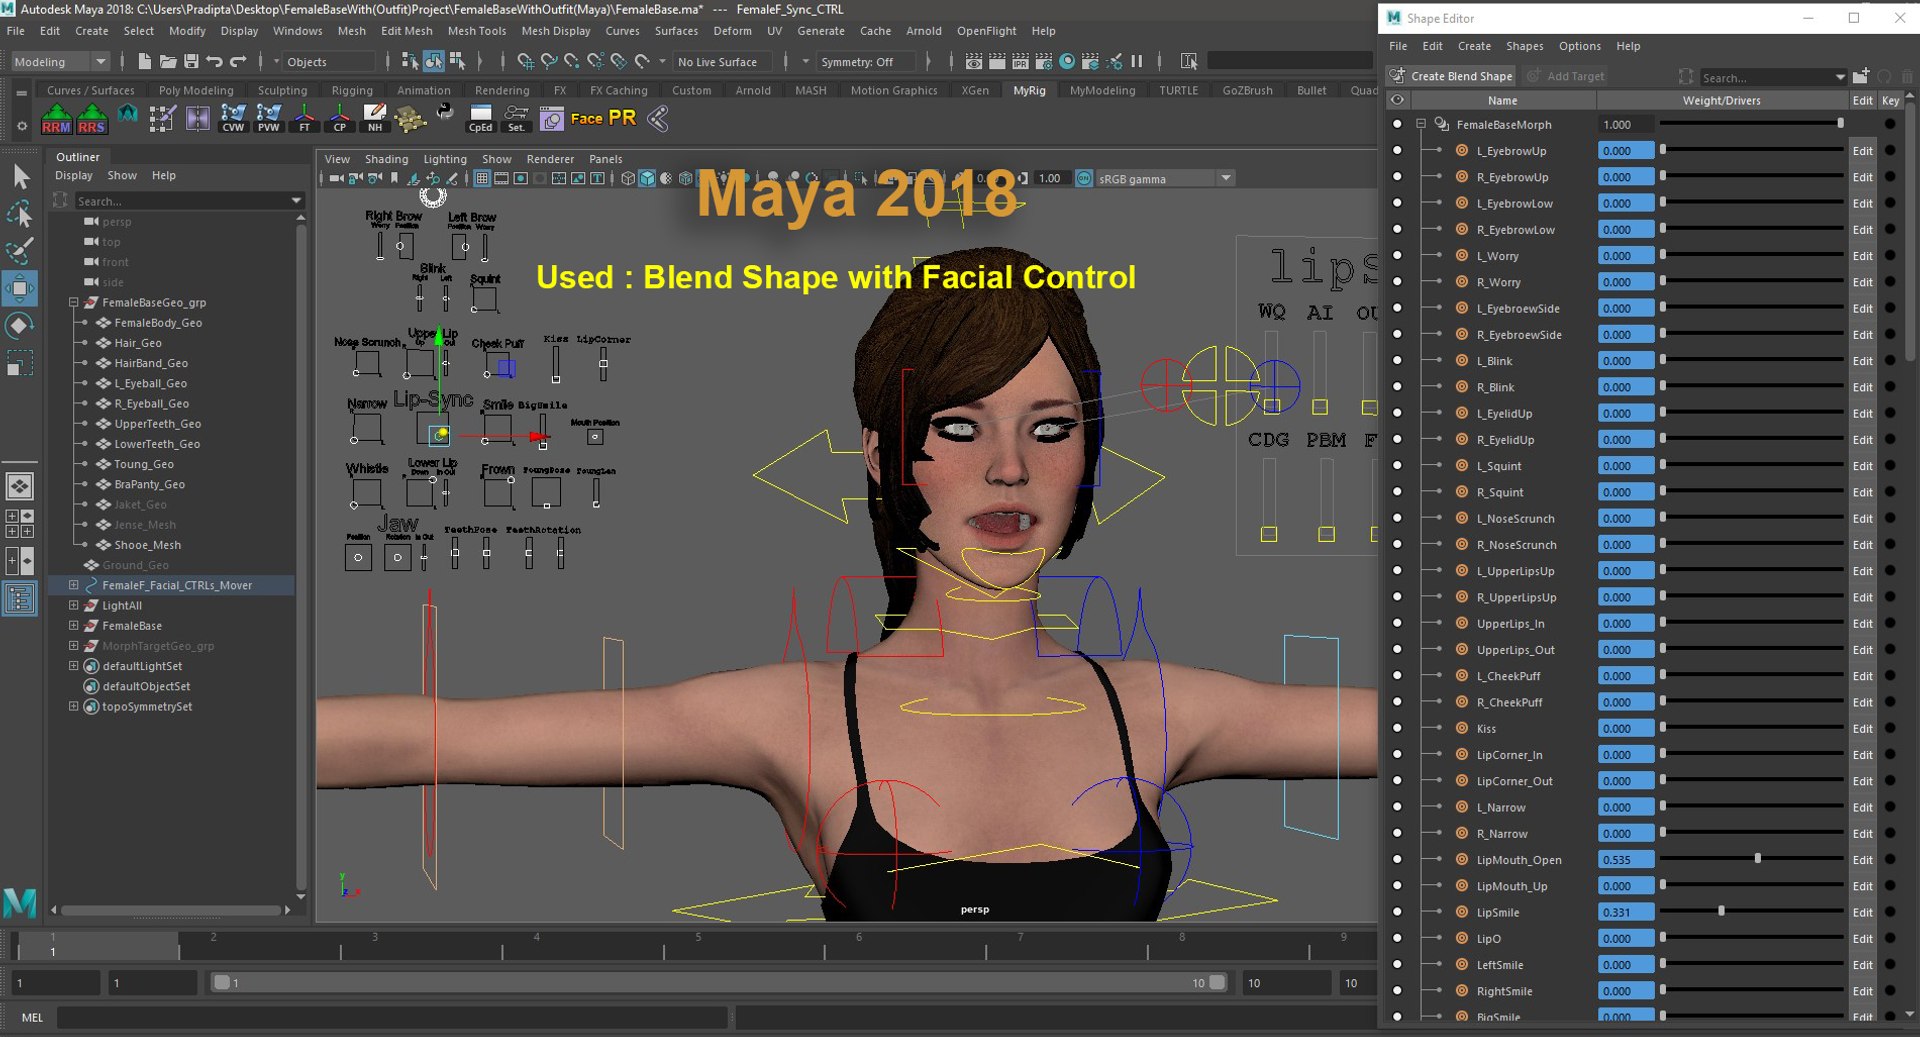Toggle the Key dot for R_Blink
1920x1037 pixels.
1890,387
